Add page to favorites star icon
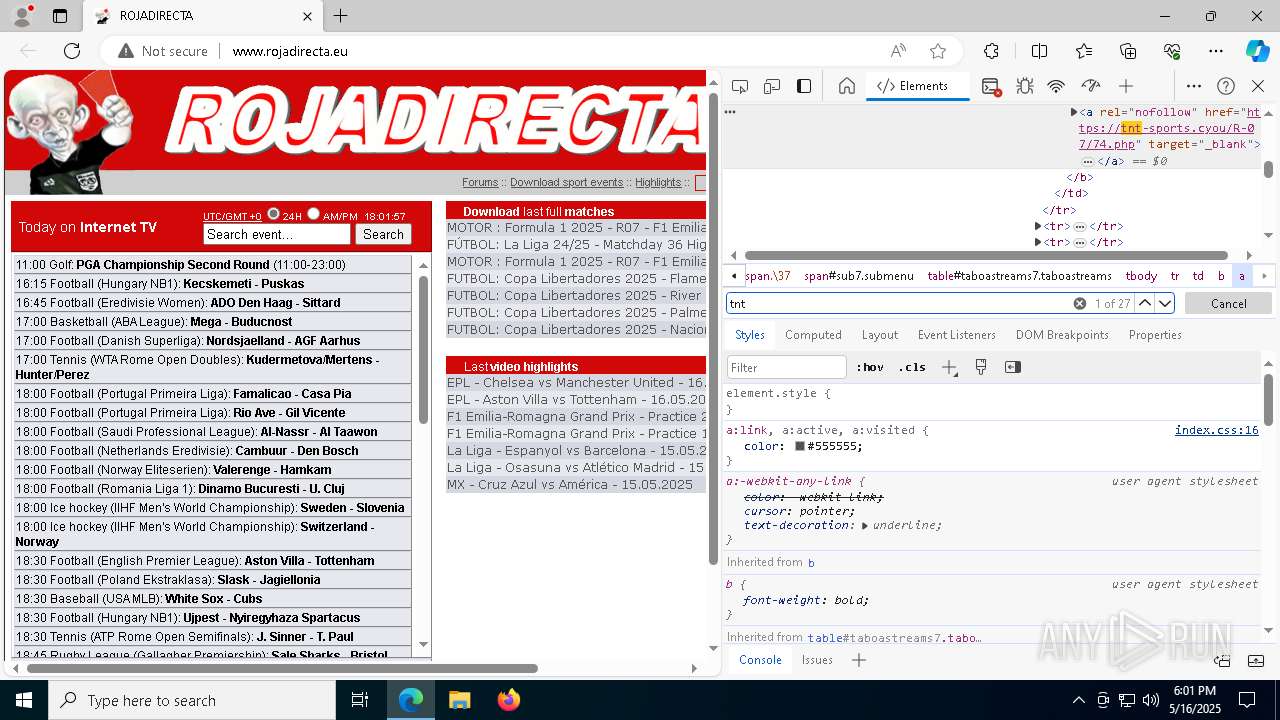 tap(938, 51)
